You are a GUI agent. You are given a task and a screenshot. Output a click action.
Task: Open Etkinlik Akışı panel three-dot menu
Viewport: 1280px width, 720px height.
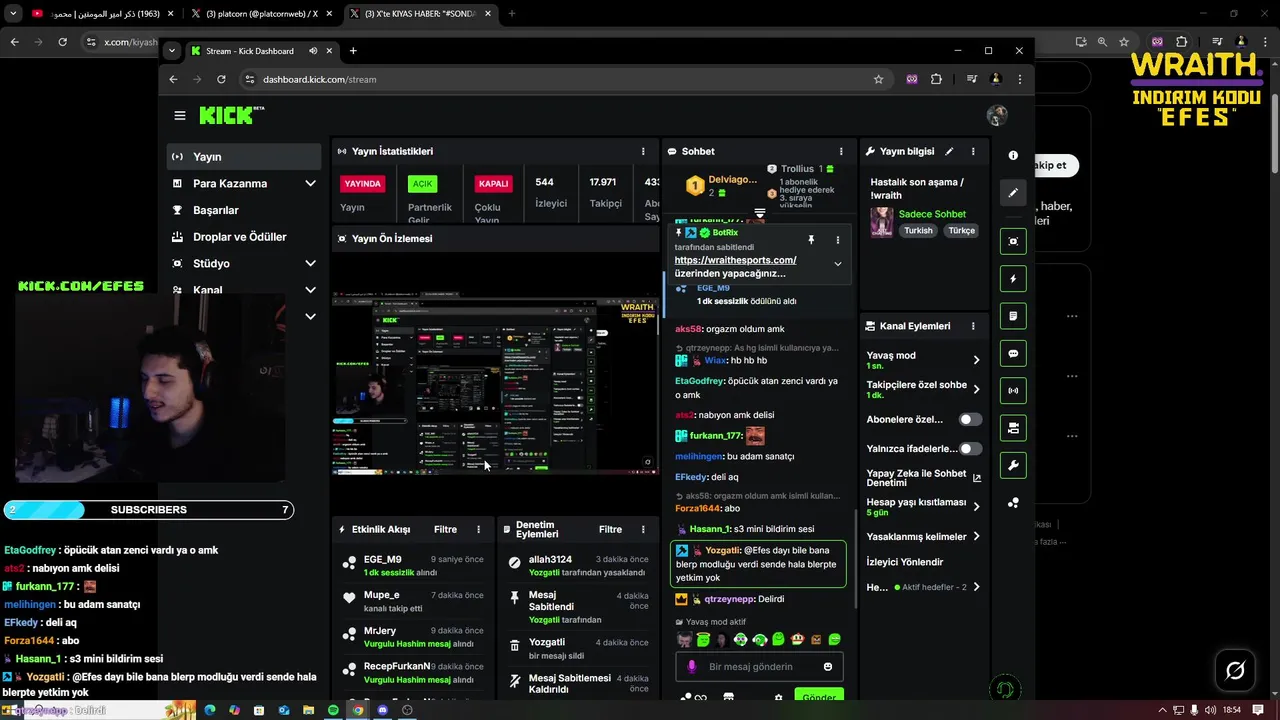pos(478,529)
